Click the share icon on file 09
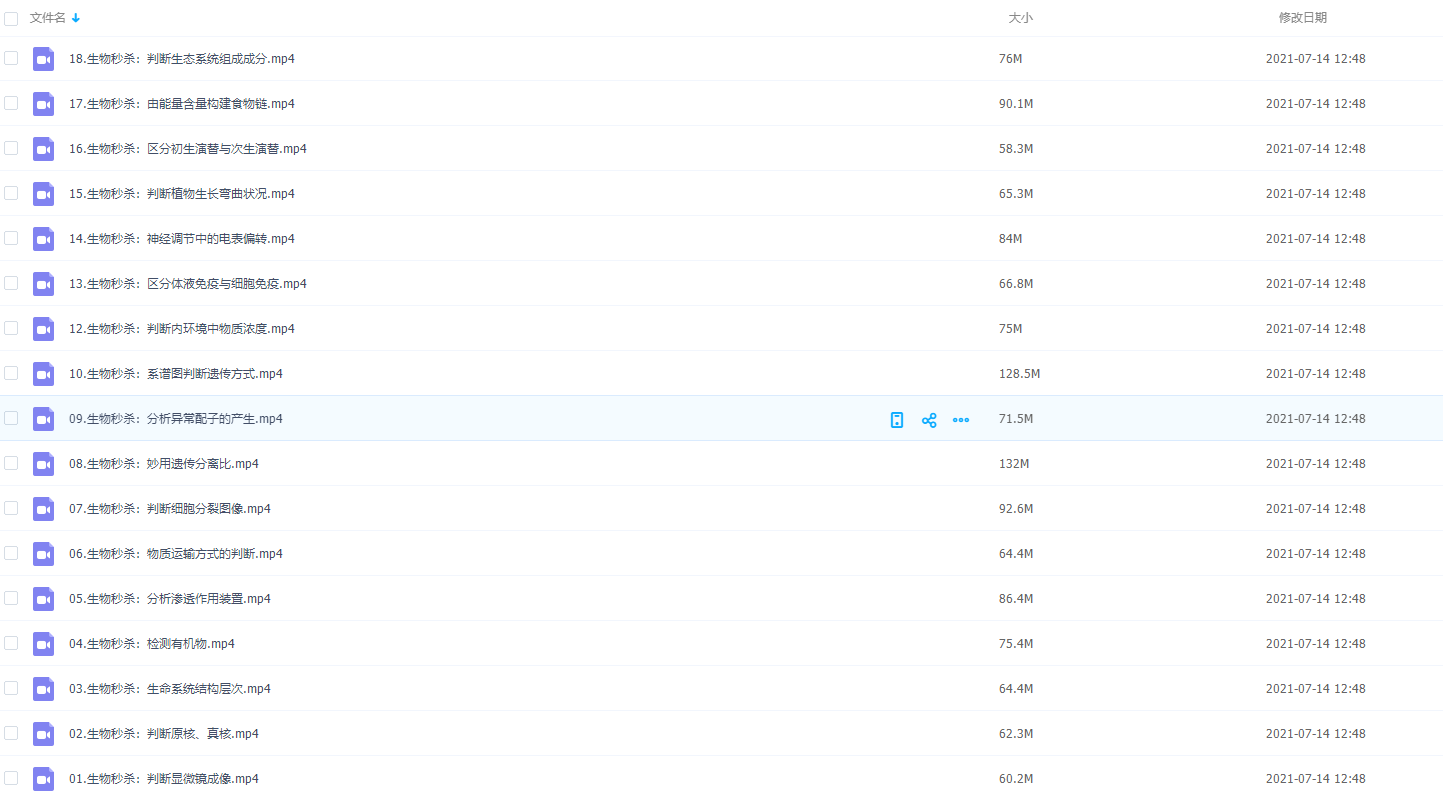 [x=929, y=420]
